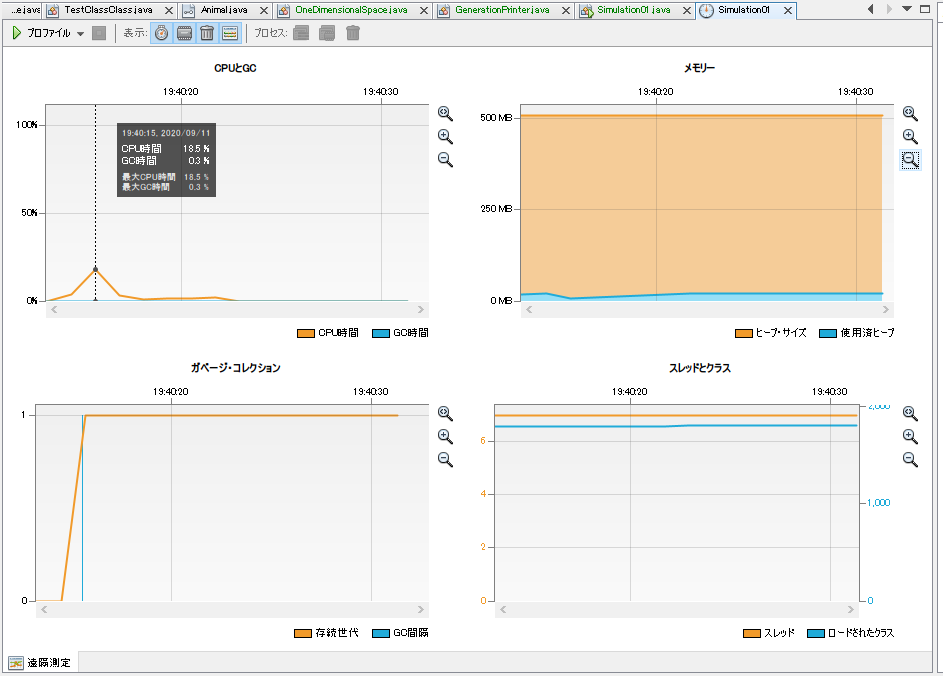Toggle scale-to-fit on the CPUとGC chart
The image size is (943, 676).
tap(445, 113)
